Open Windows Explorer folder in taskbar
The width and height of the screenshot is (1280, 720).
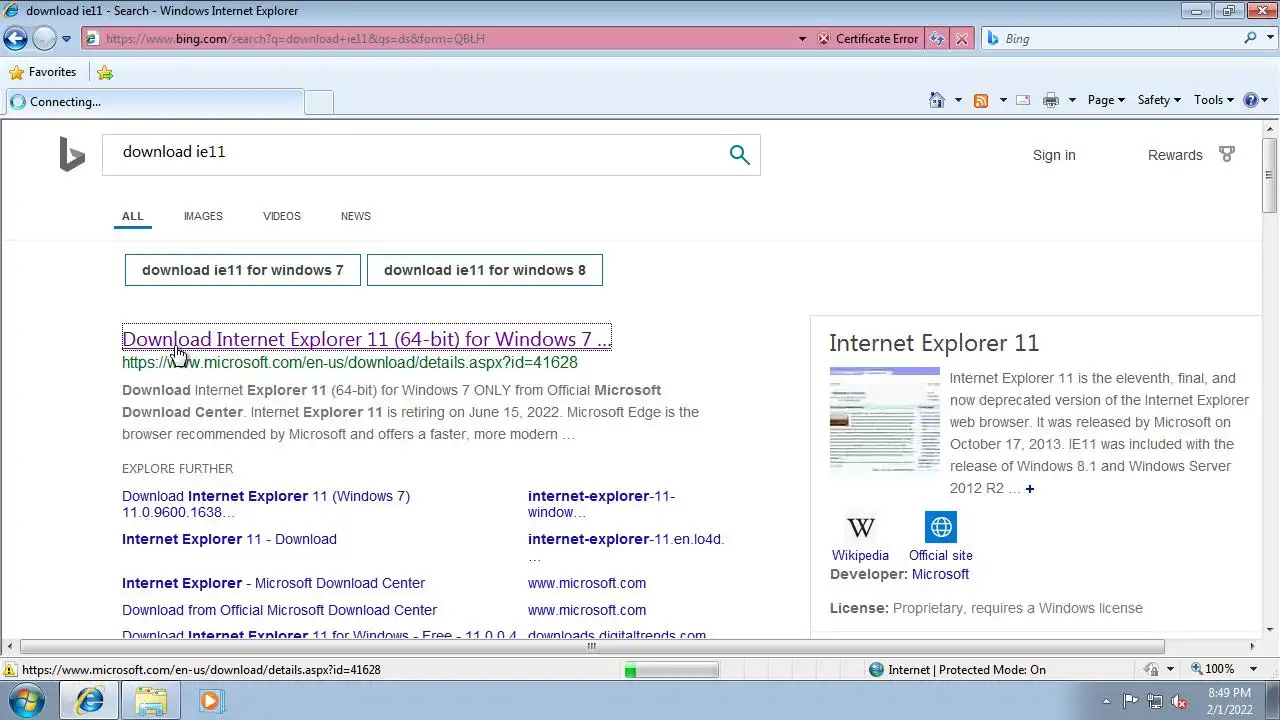151,701
